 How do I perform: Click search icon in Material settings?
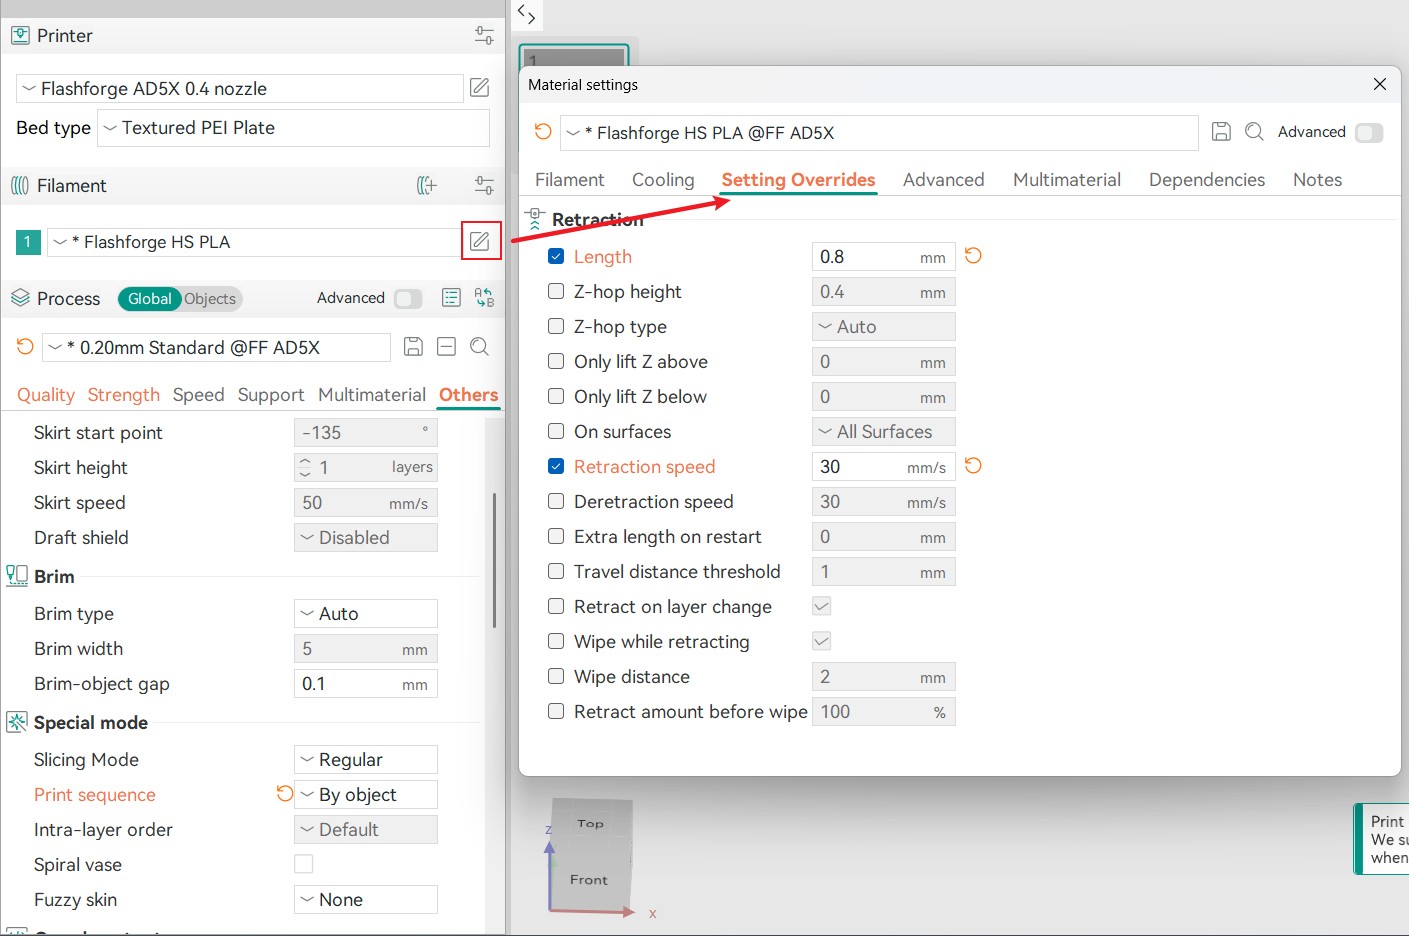tap(1254, 132)
